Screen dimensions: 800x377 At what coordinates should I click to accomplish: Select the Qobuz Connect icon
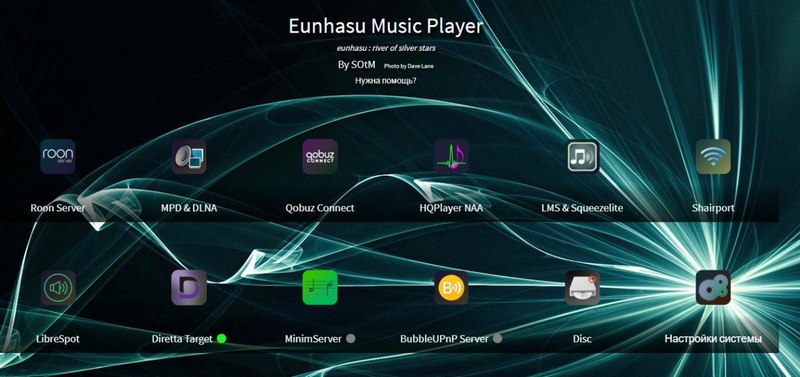(x=320, y=157)
